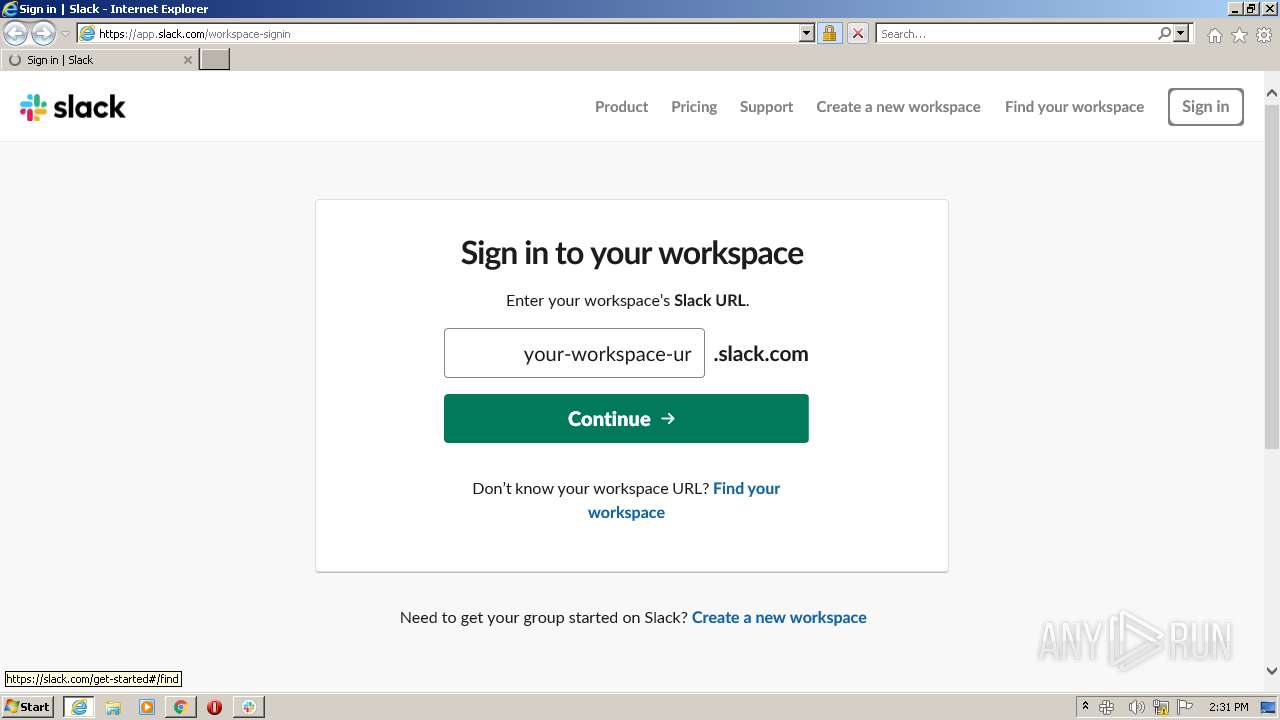Screen dimensions: 1280x720
Task: Open Chrome from the taskbar
Action: (180, 707)
